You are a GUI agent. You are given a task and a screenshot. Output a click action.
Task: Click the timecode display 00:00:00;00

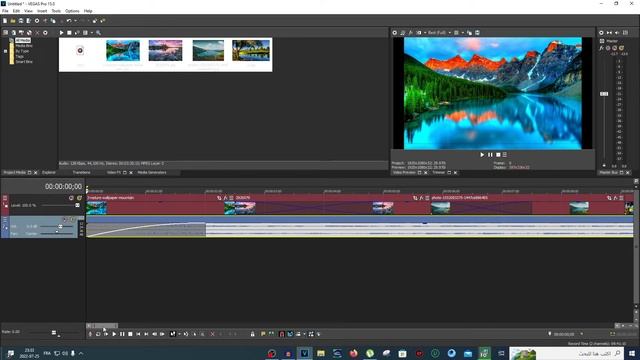[x=63, y=187]
